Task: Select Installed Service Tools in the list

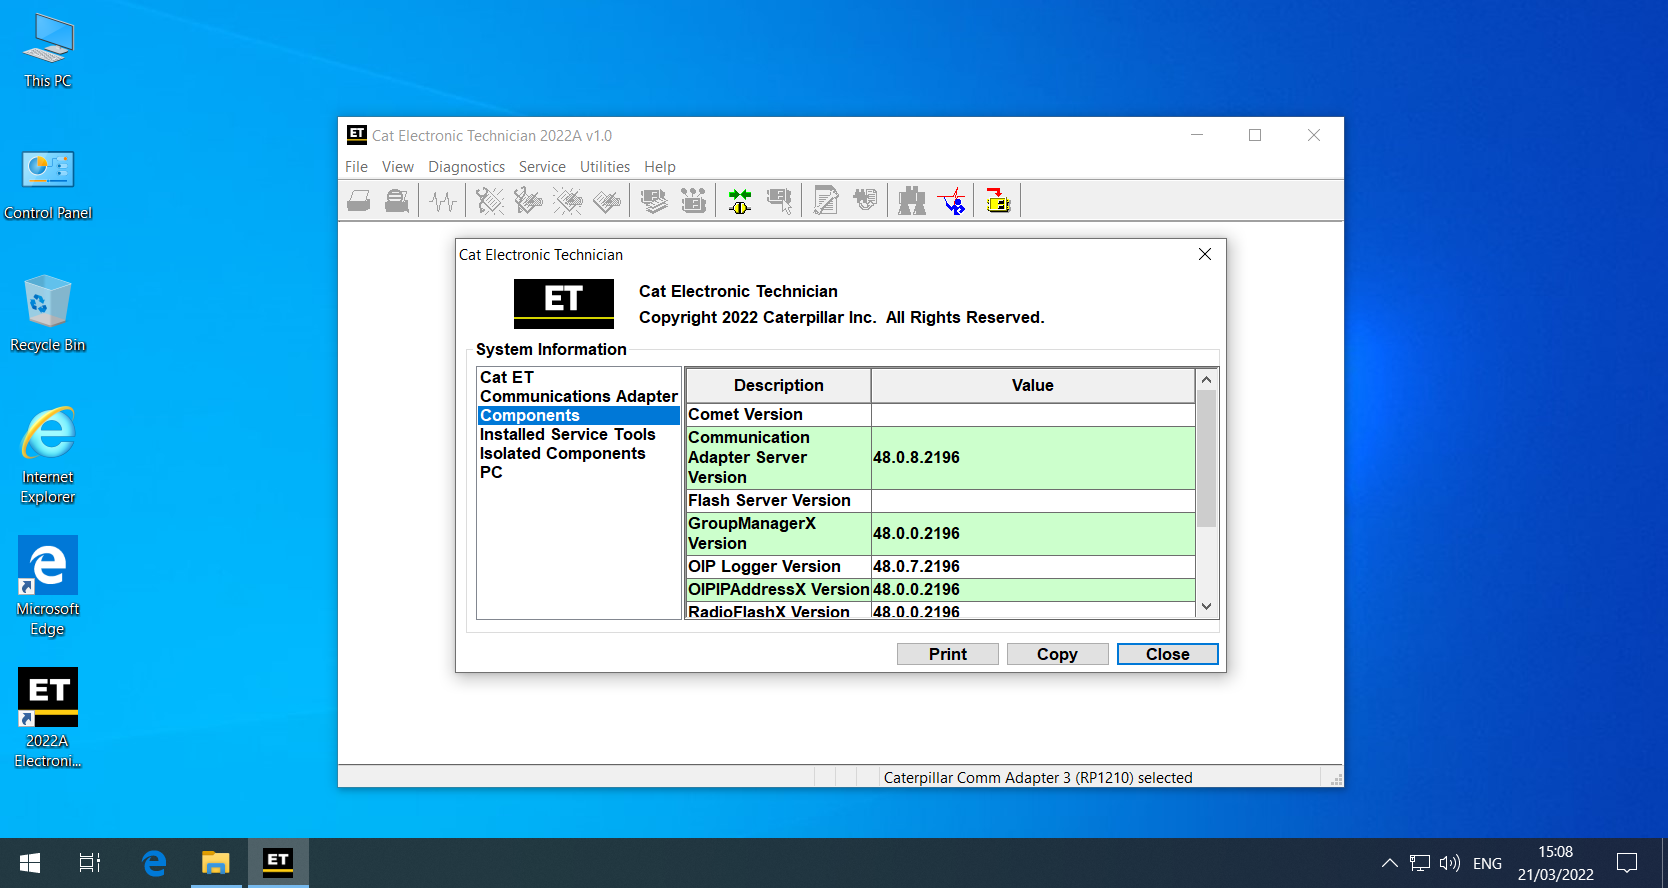Action: [x=567, y=434]
